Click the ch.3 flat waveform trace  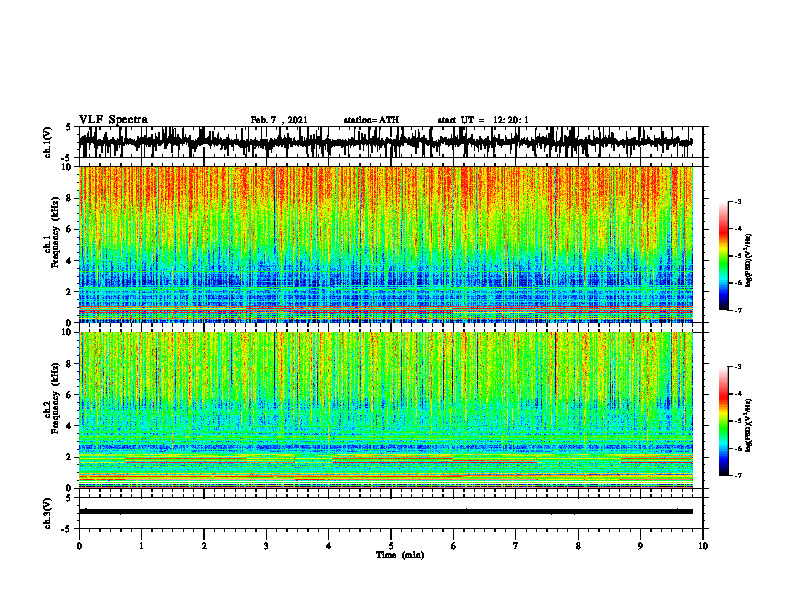click(385, 512)
